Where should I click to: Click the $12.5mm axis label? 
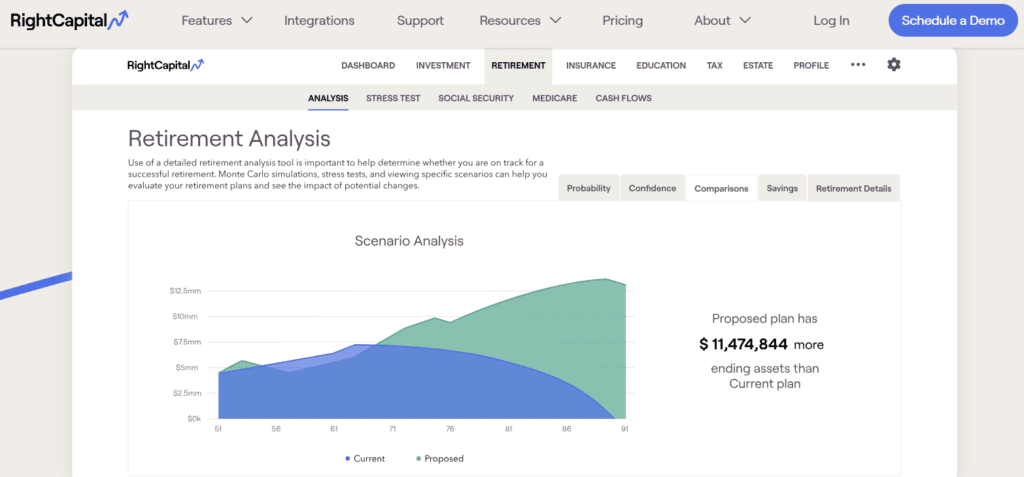(x=185, y=290)
